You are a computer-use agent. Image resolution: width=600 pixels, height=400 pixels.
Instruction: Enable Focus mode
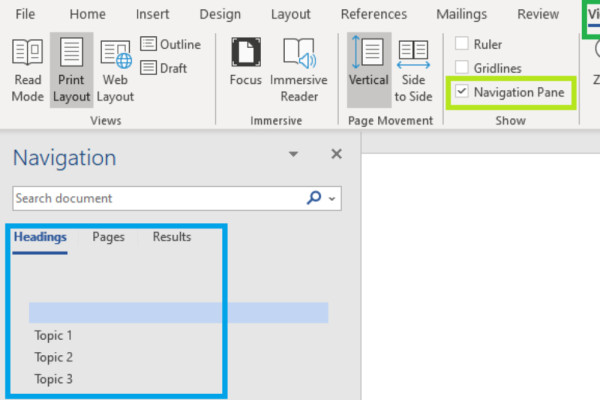246,62
